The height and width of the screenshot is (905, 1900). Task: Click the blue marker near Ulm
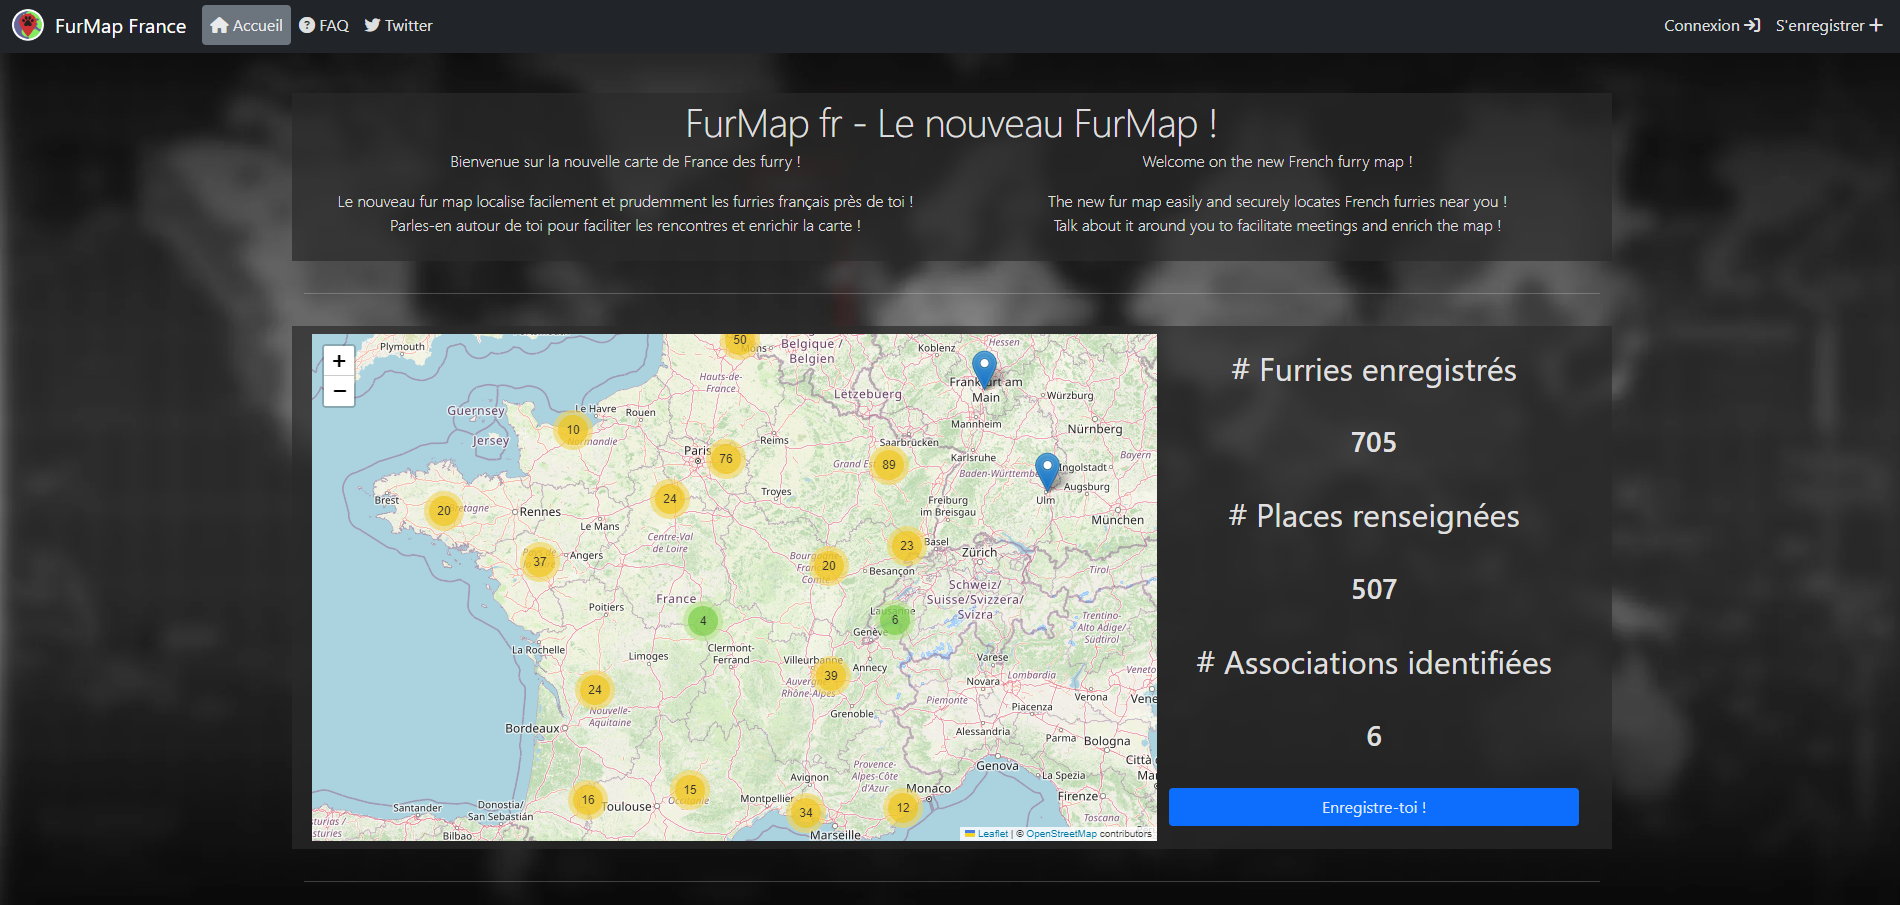pyautogui.click(x=1047, y=470)
